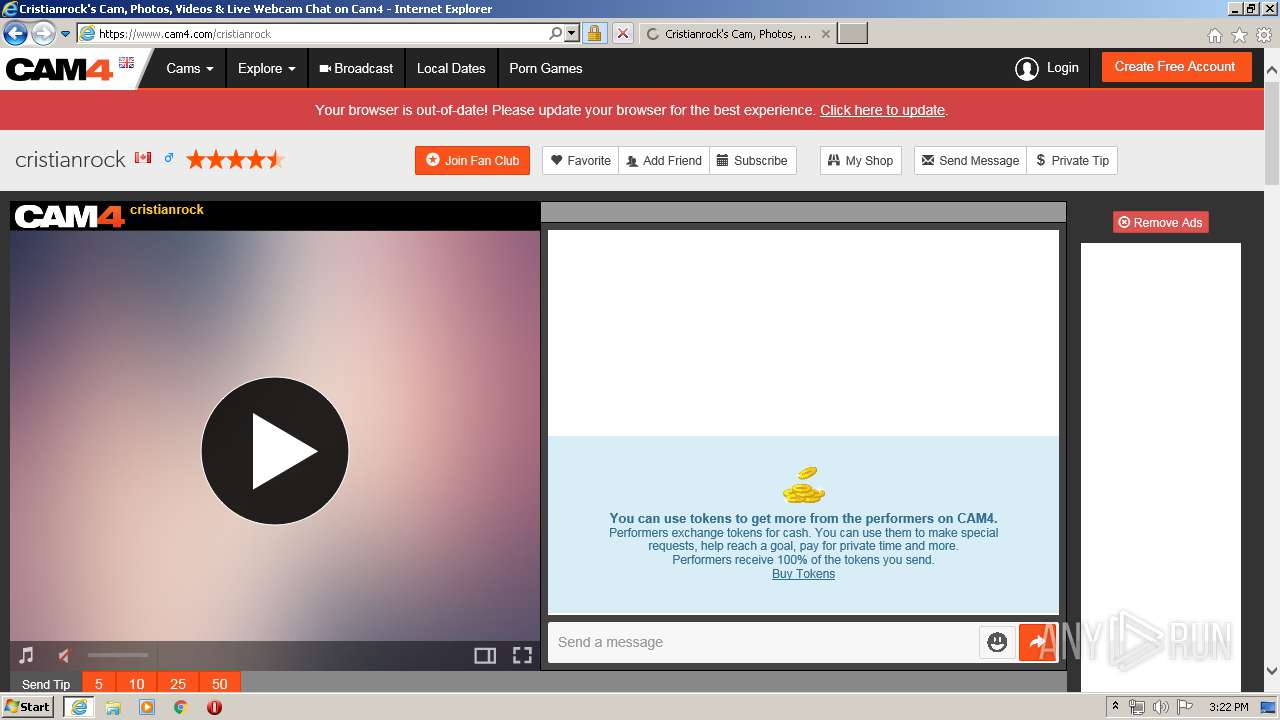
Task: Open Chrome from the taskbar
Action: click(x=180, y=707)
